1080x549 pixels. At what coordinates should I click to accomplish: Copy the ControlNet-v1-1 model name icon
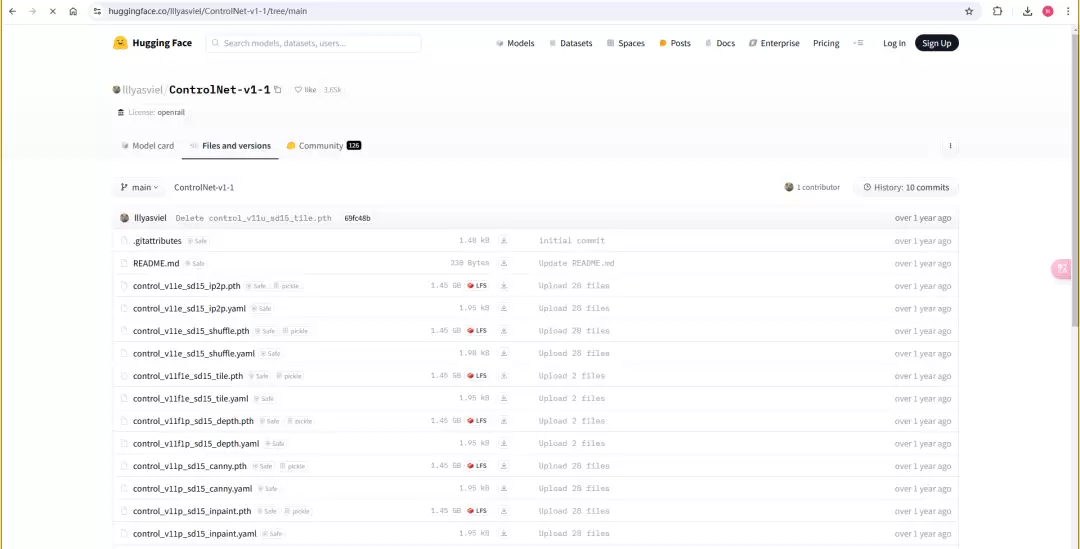tap(278, 90)
